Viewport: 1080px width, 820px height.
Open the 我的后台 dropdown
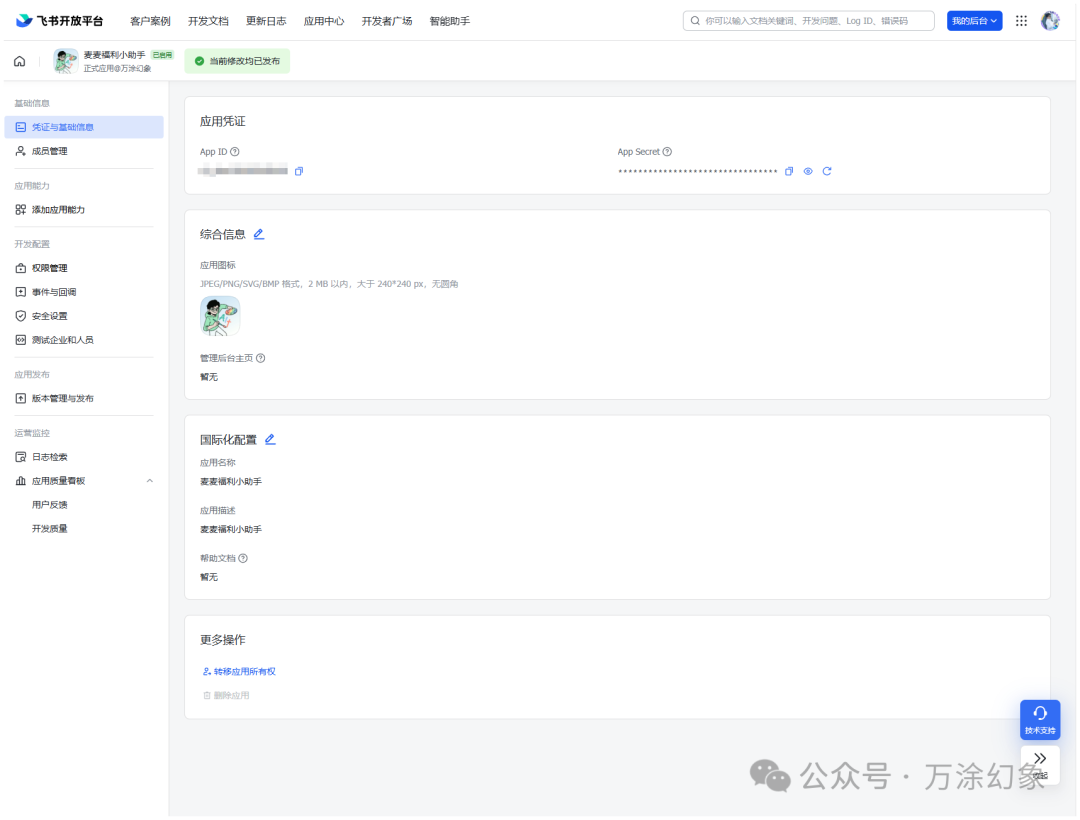pyautogui.click(x=974, y=20)
